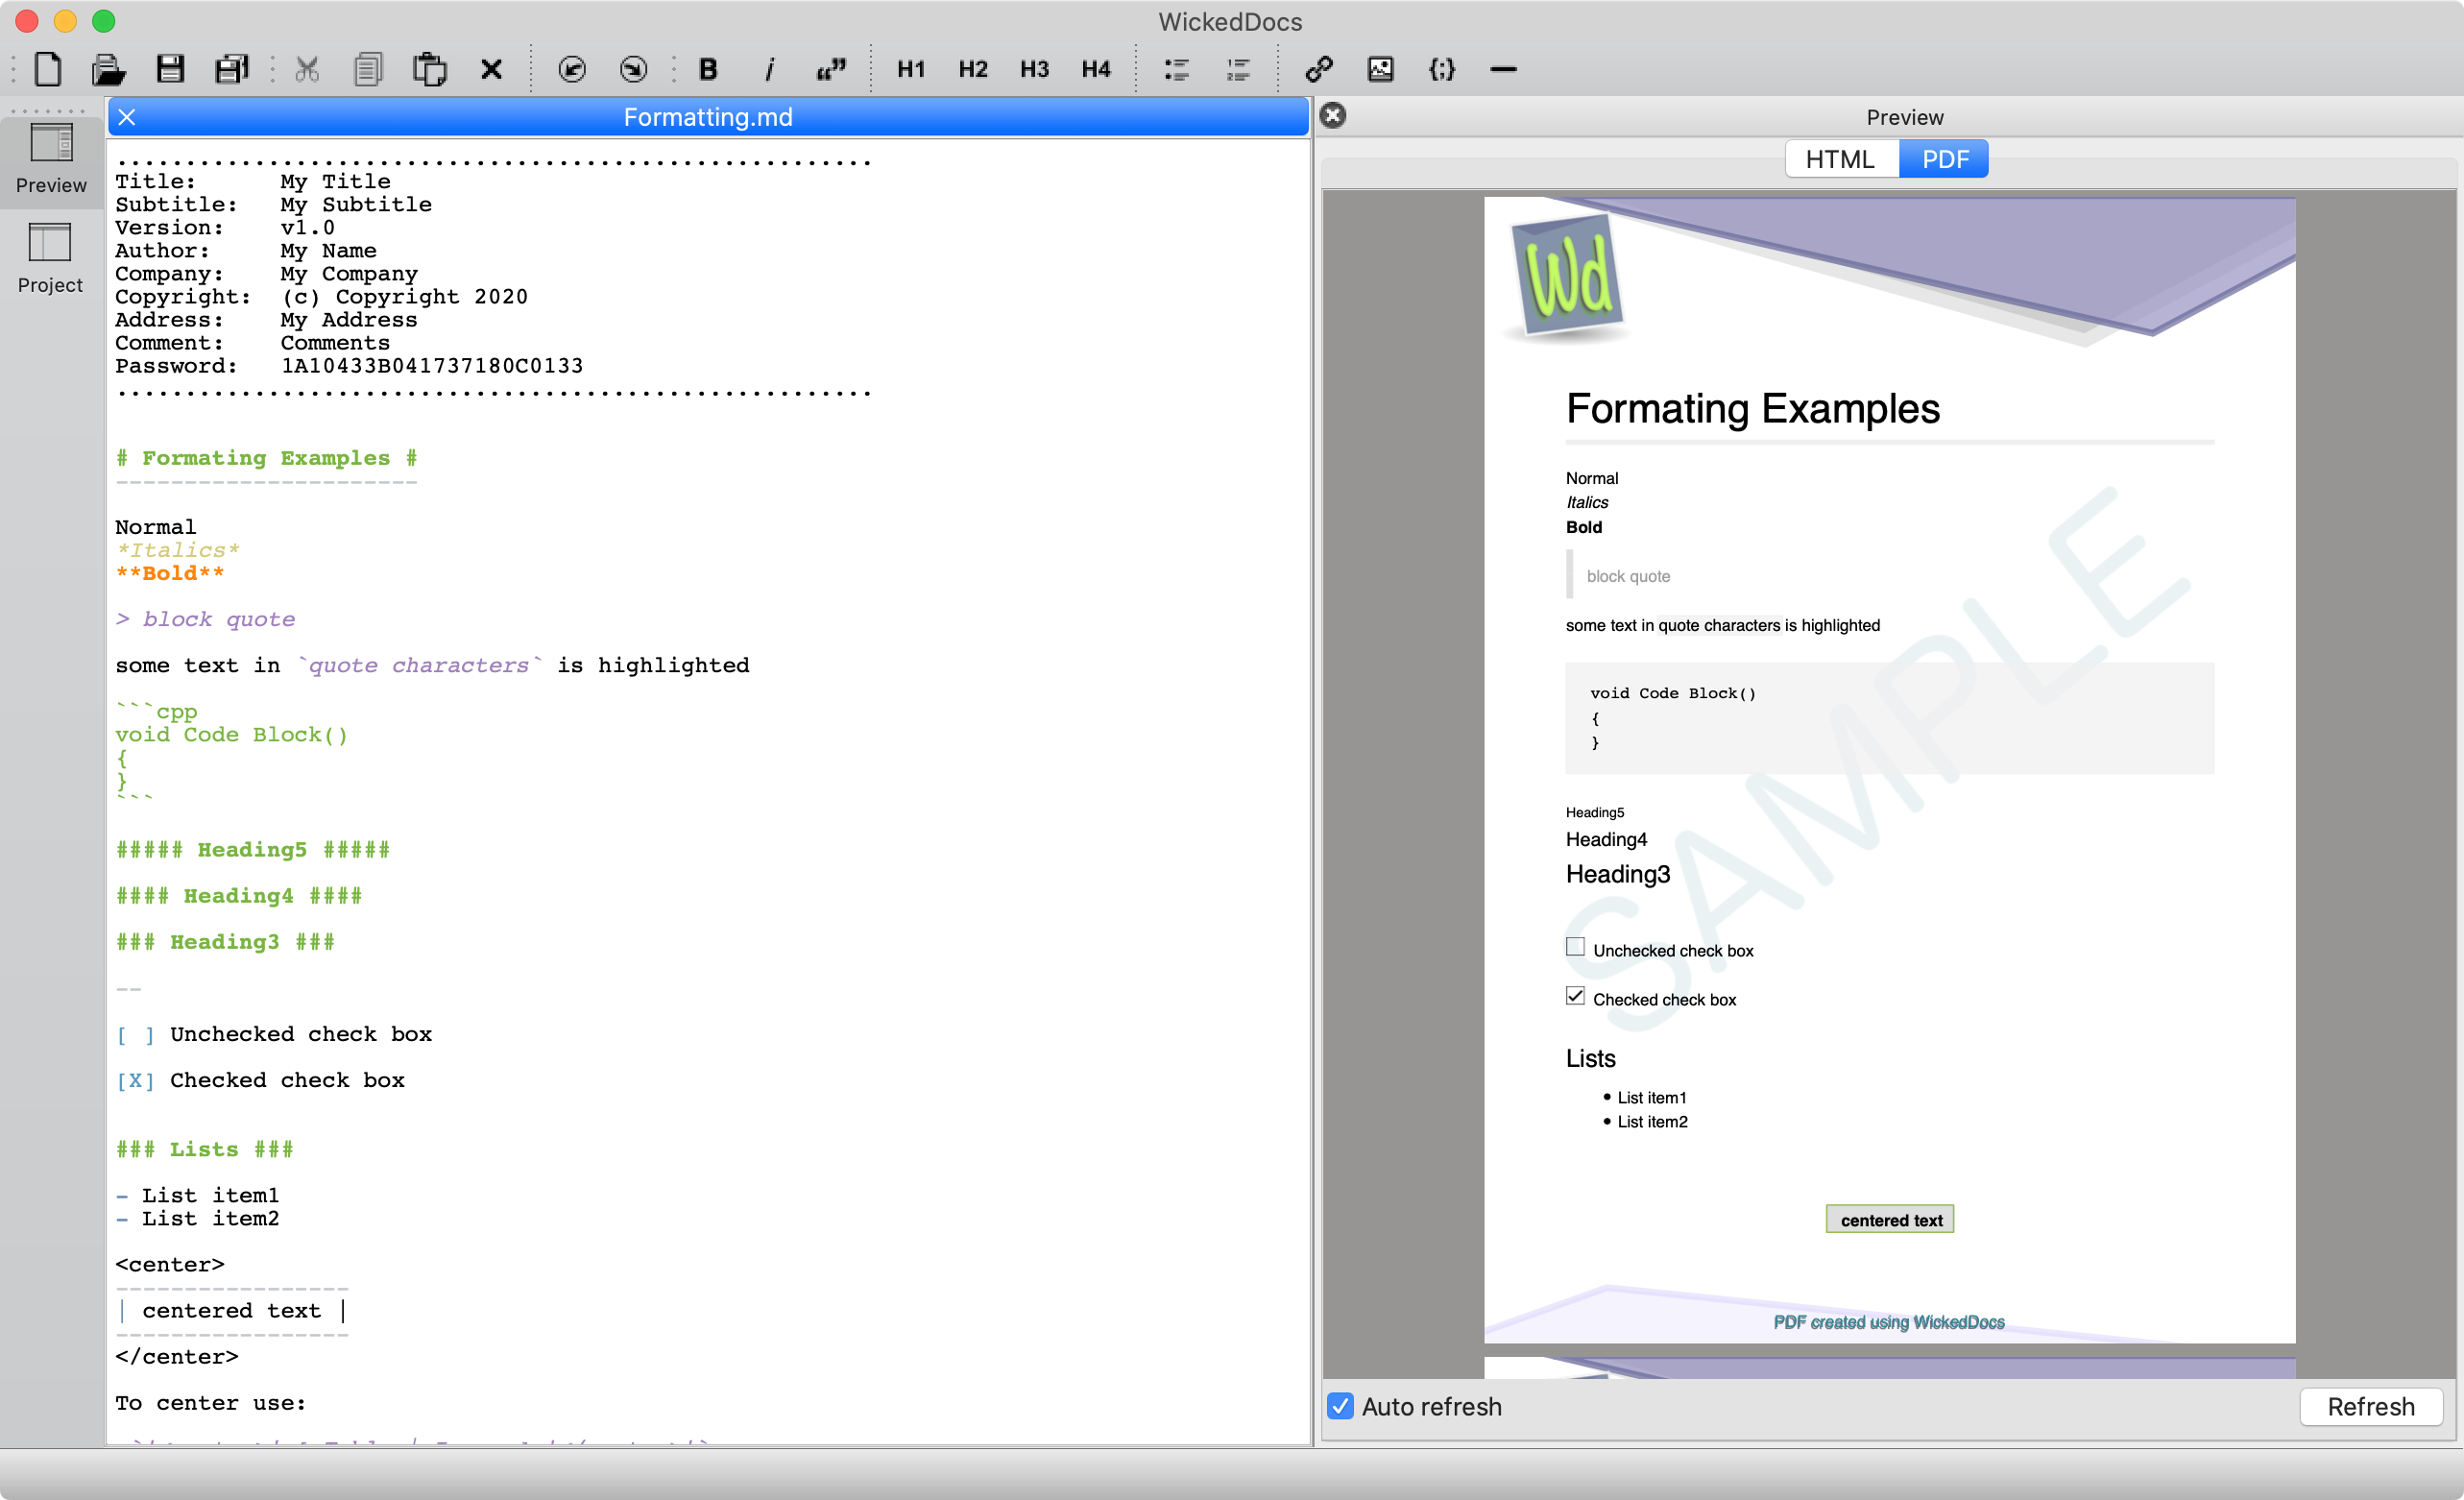Insert an image
The height and width of the screenshot is (1500, 2464).
point(1380,69)
